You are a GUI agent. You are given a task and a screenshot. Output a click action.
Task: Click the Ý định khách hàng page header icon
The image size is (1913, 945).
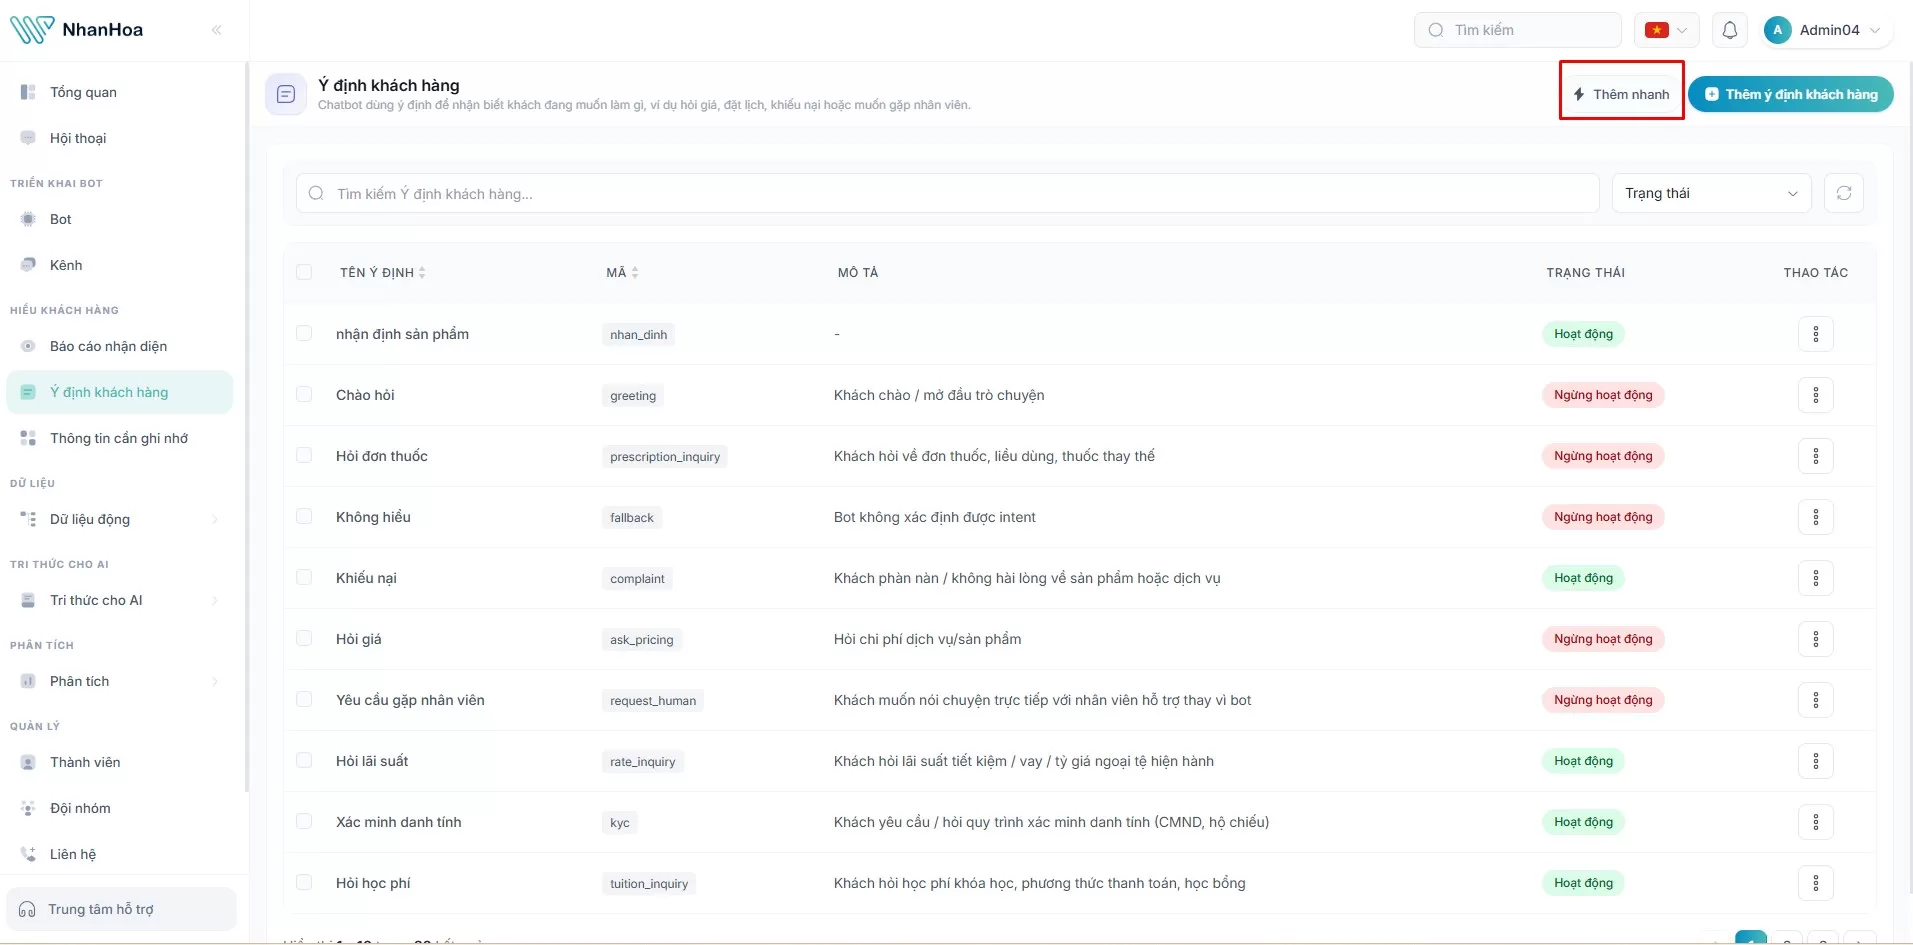pos(286,94)
